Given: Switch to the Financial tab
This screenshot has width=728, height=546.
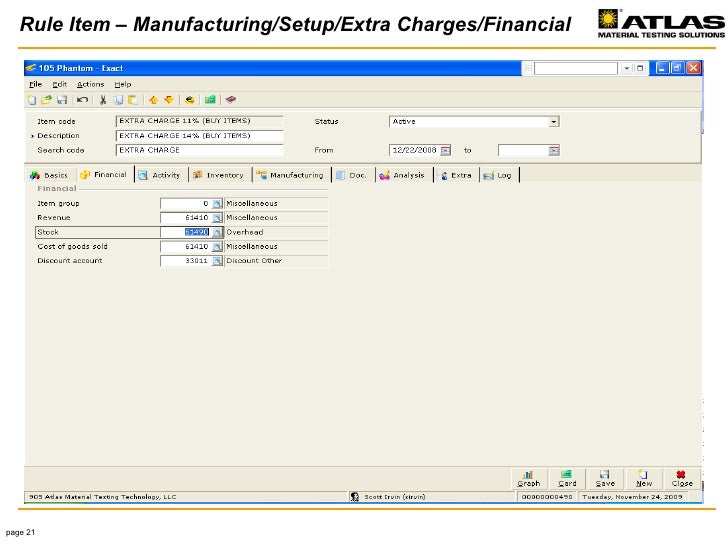Looking at the screenshot, I should click(x=104, y=175).
